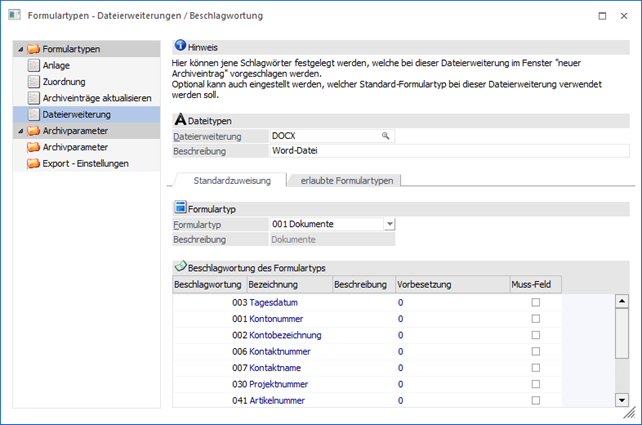Click the Export - Einstellungen folder icon
This screenshot has height=425, width=642.
coord(33,163)
